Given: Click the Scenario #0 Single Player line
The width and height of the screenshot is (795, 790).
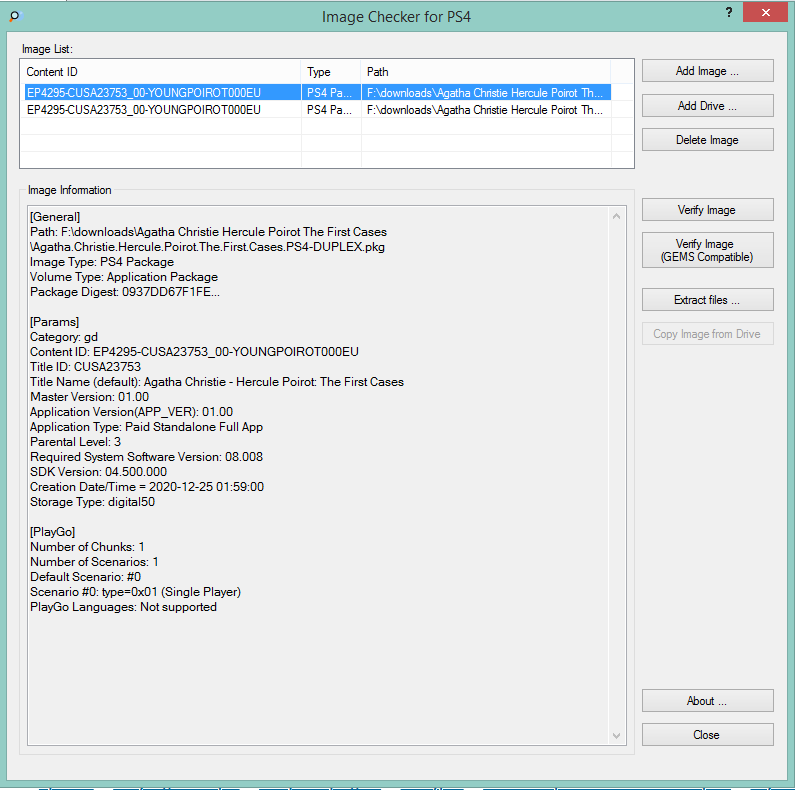Looking at the screenshot, I should [135, 592].
